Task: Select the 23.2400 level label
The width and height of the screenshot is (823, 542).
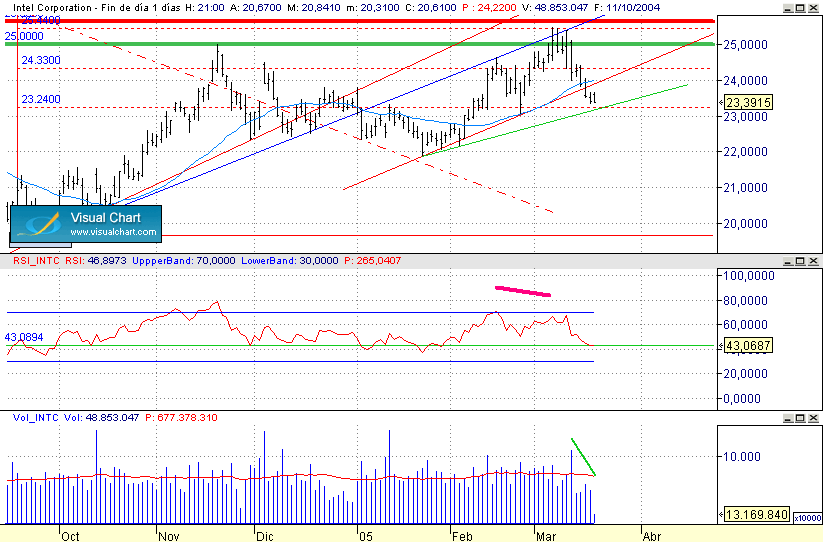Action: [41, 99]
